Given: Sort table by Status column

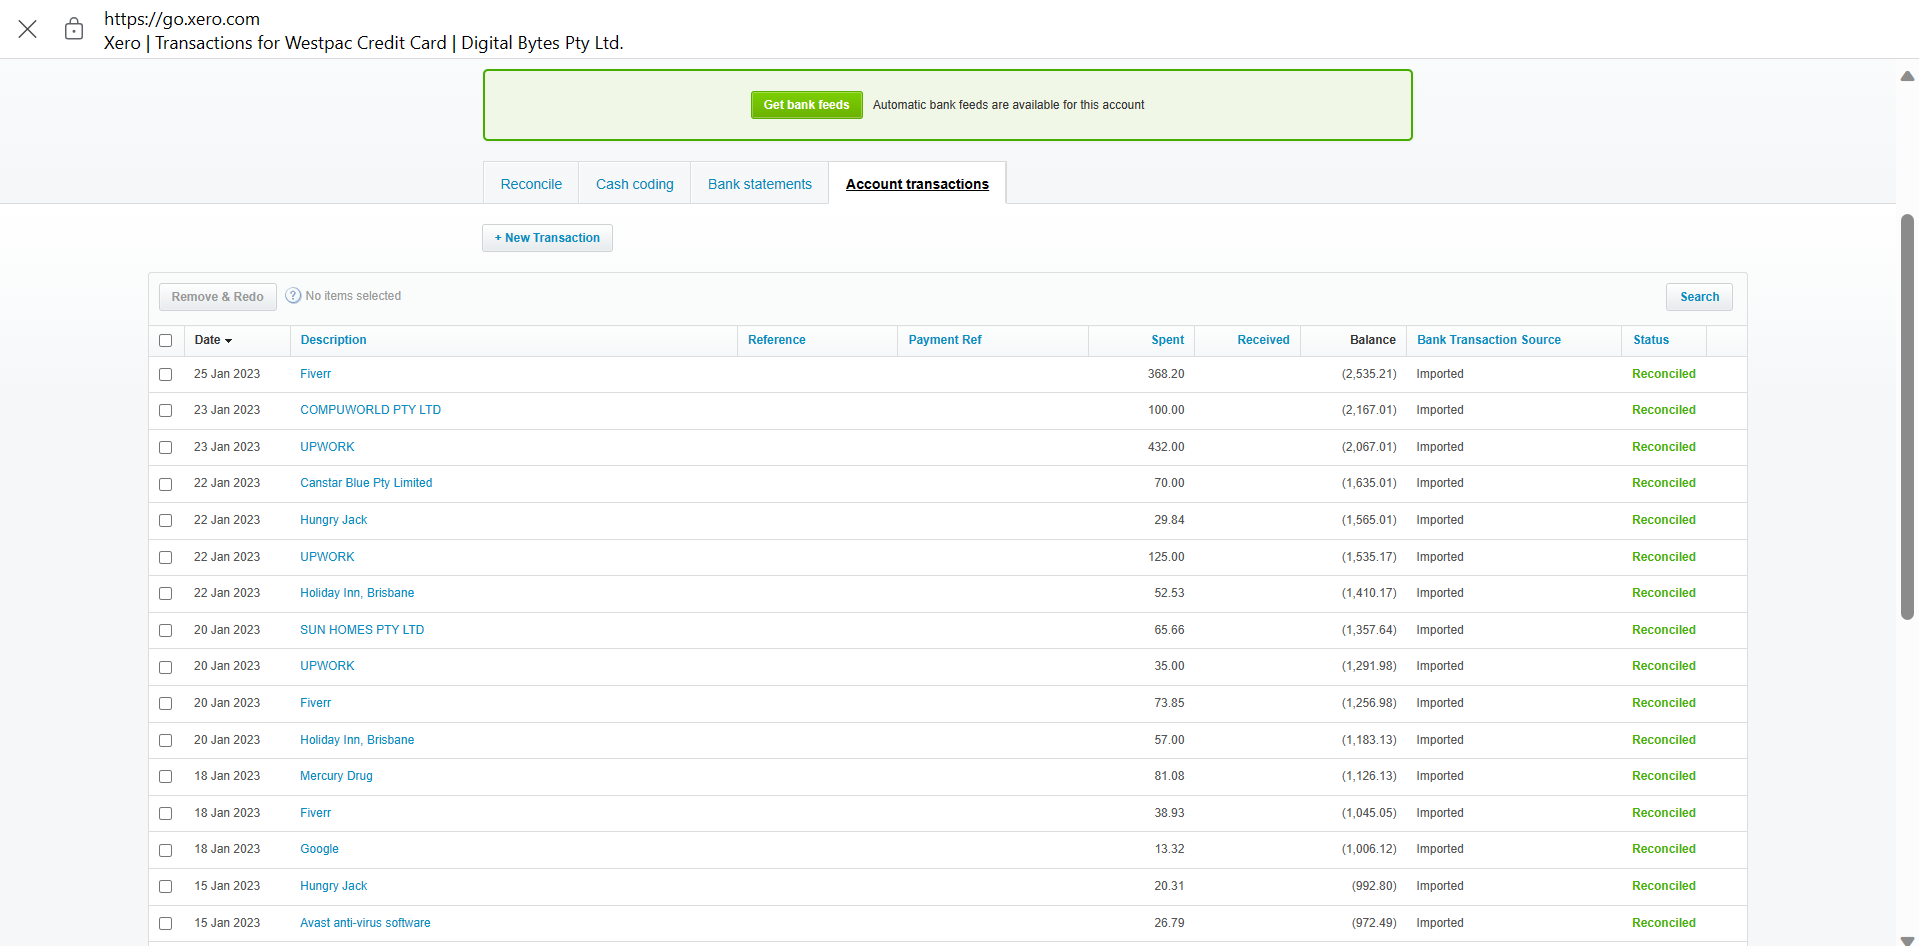Looking at the screenshot, I should point(1650,340).
